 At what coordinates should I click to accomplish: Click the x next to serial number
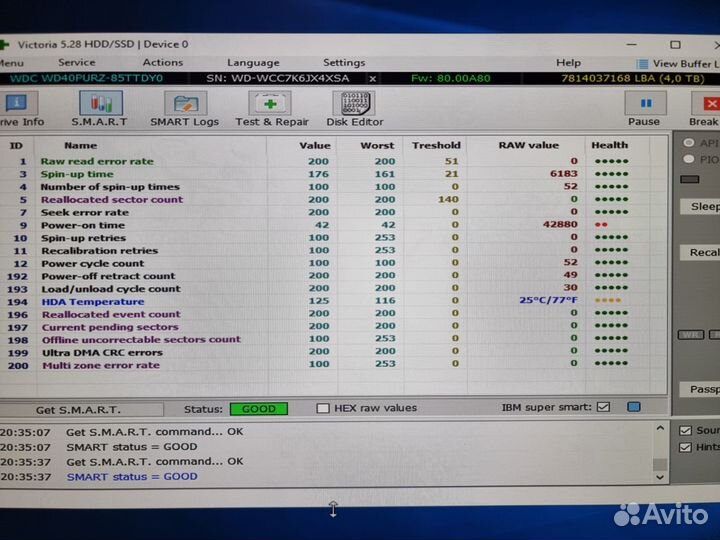coord(373,79)
